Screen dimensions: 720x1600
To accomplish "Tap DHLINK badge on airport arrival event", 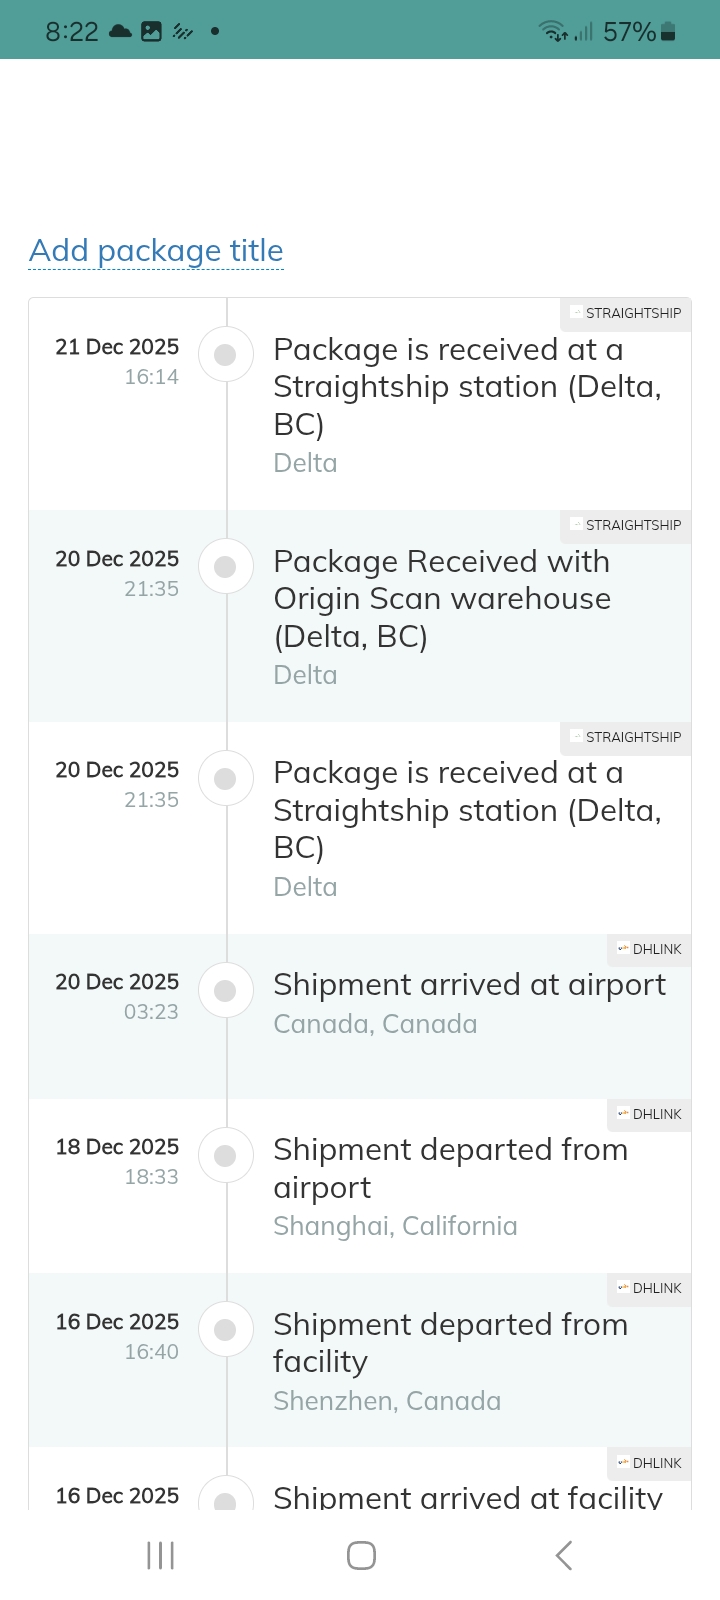I will [x=650, y=949].
